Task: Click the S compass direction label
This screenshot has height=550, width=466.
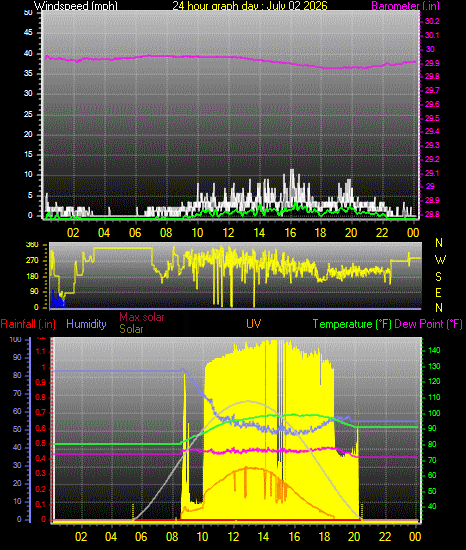Action: pyautogui.click(x=438, y=277)
